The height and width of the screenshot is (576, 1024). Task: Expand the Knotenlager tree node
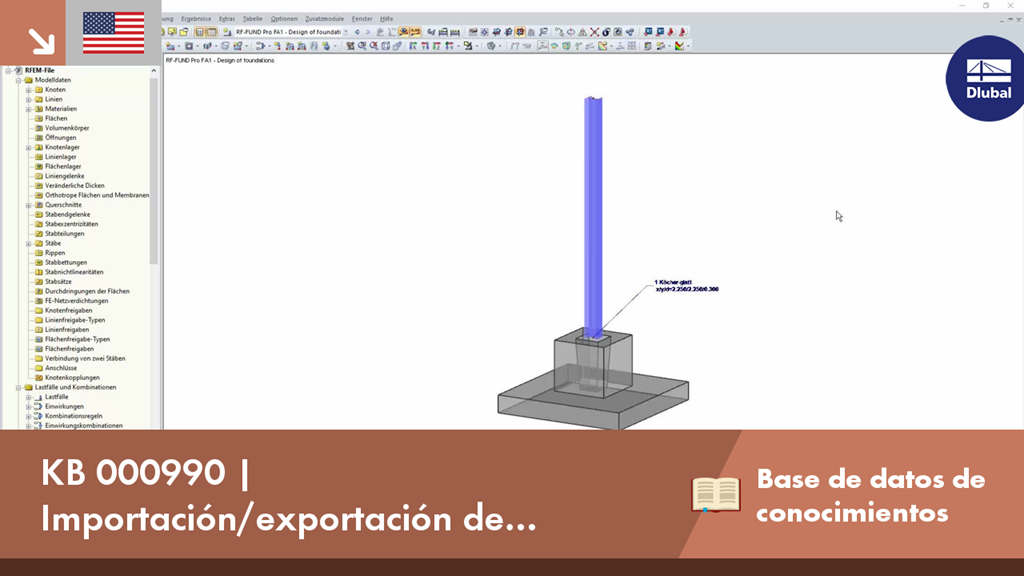(29, 148)
